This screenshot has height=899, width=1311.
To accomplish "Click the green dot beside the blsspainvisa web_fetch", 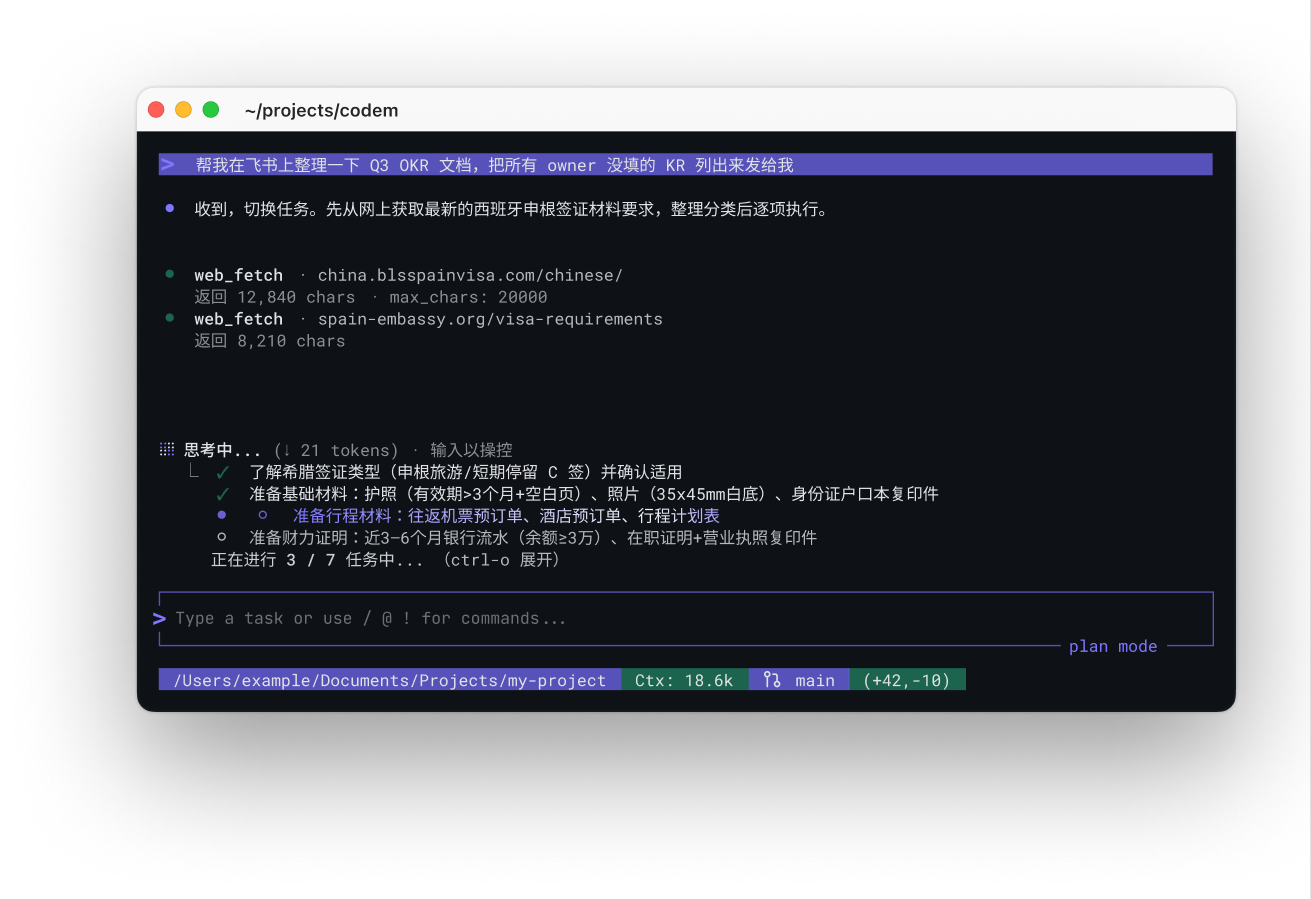I will pos(170,274).
